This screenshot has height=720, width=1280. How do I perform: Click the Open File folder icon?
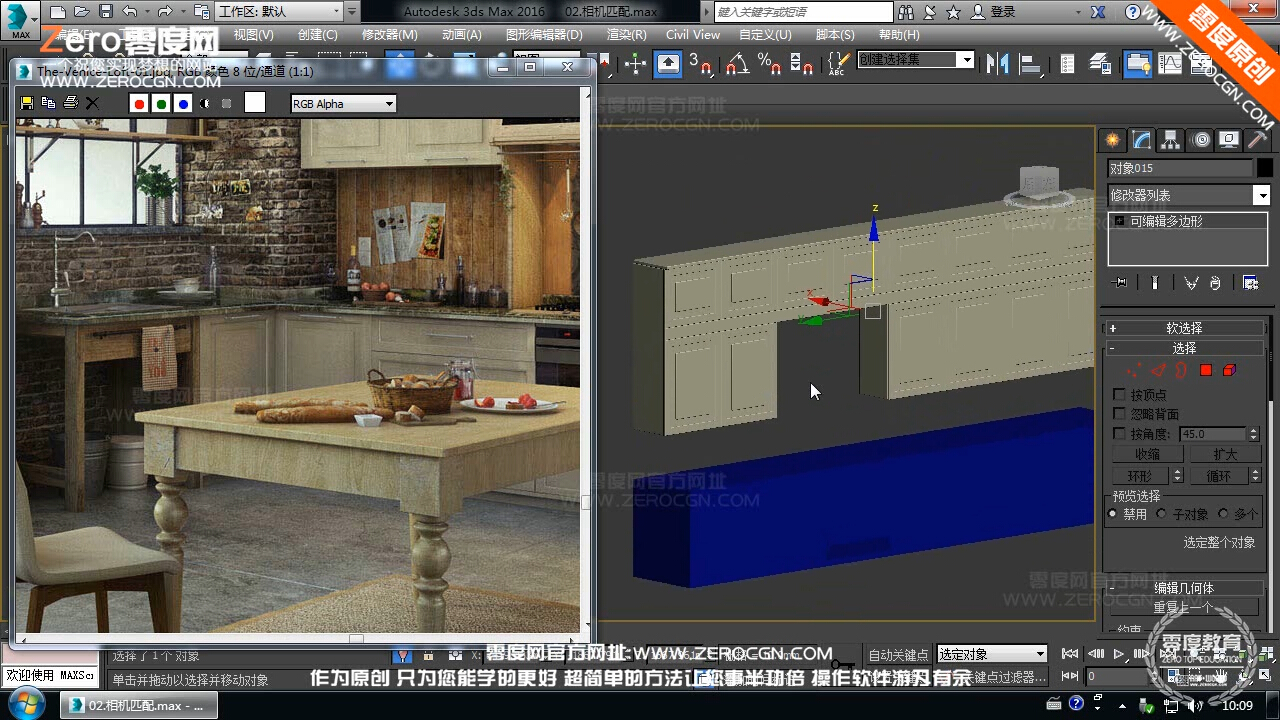(83, 12)
